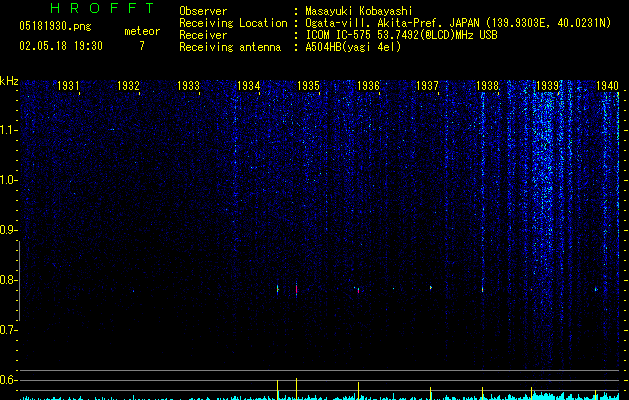This screenshot has height=400, width=629.
Task: Click the 0.8 kHz axis label
Action: click(x=9, y=280)
